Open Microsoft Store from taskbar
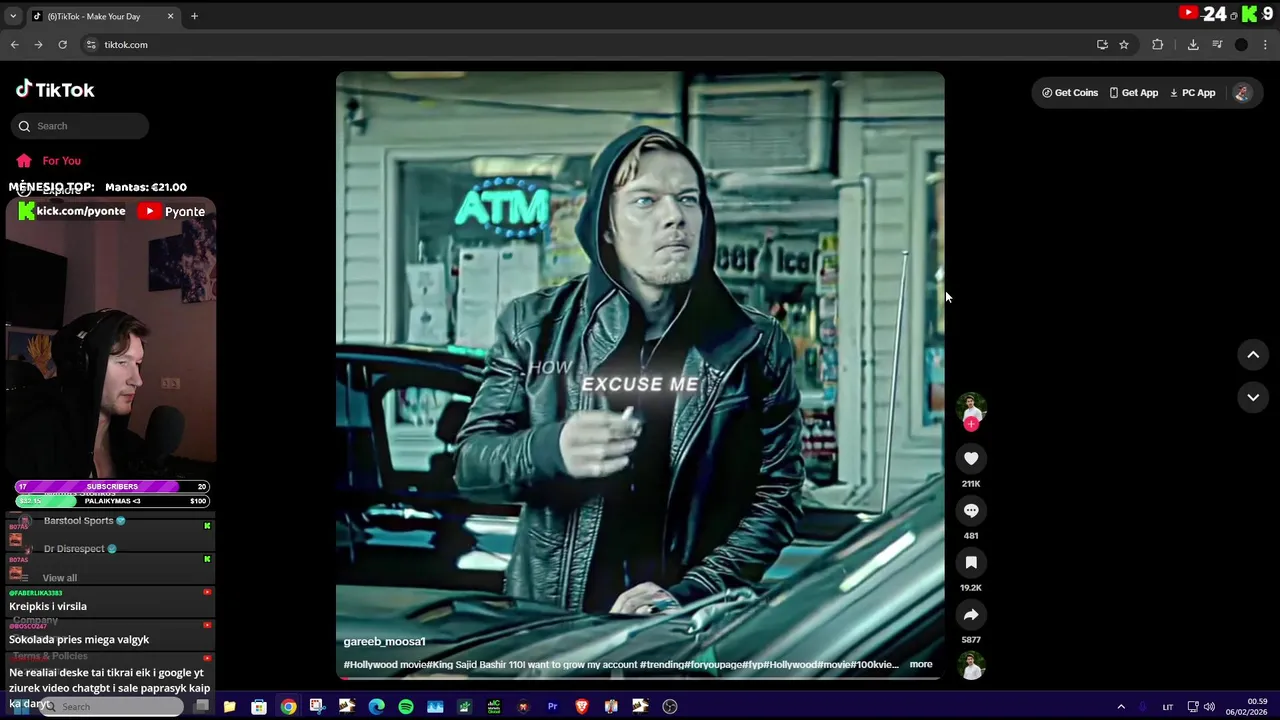Screen dimensions: 1280x720 259,707
